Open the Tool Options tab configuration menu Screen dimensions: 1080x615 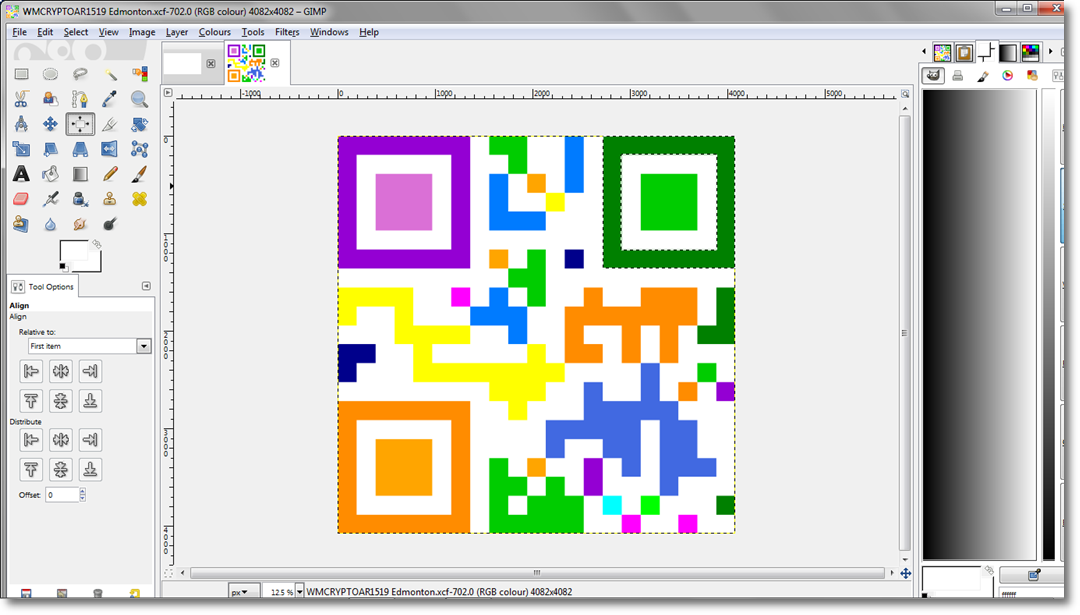[146, 286]
